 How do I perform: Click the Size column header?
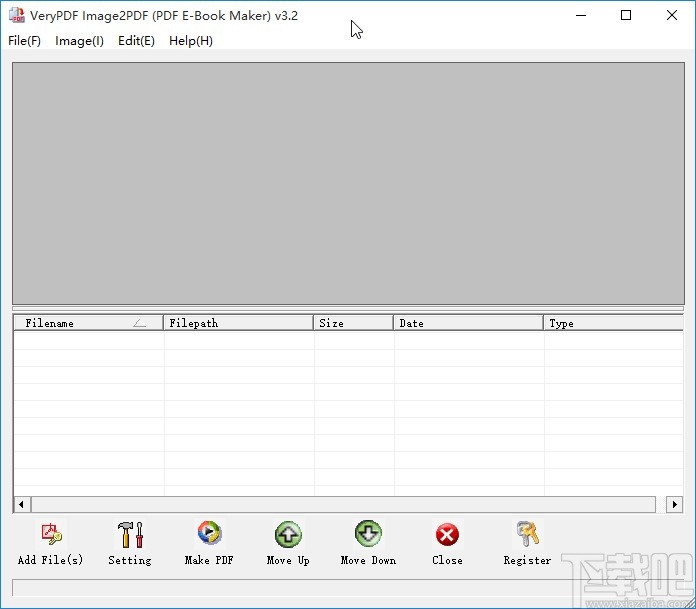point(353,323)
